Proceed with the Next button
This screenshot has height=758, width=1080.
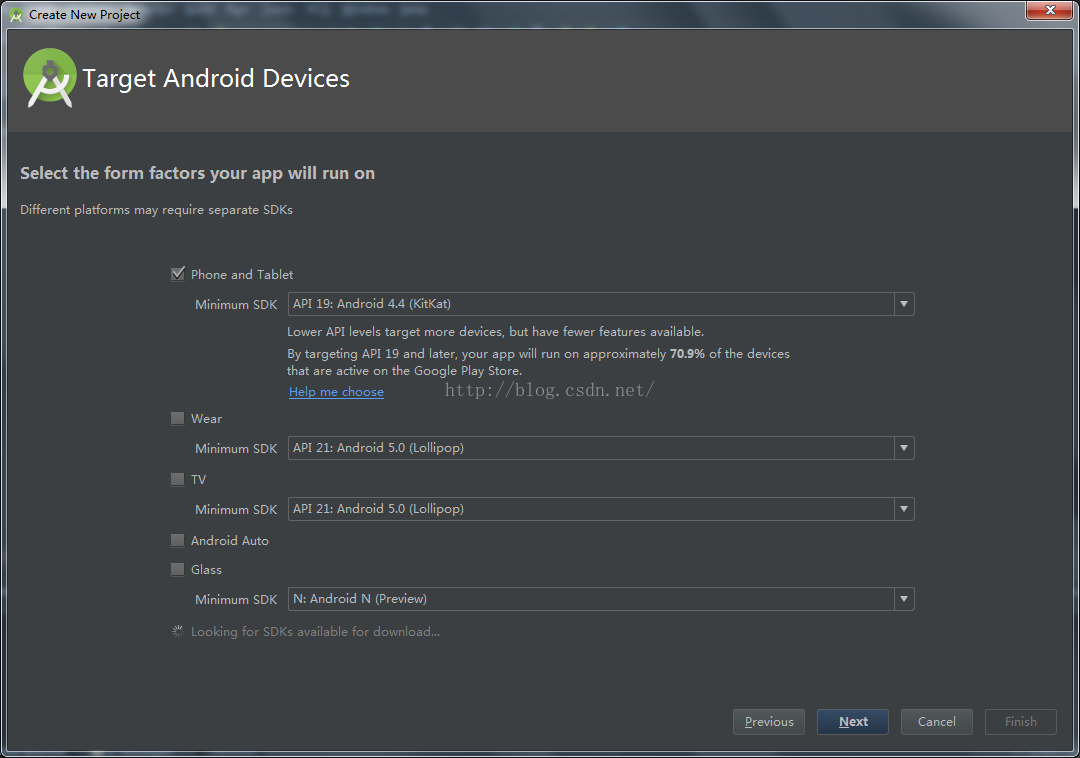click(853, 722)
